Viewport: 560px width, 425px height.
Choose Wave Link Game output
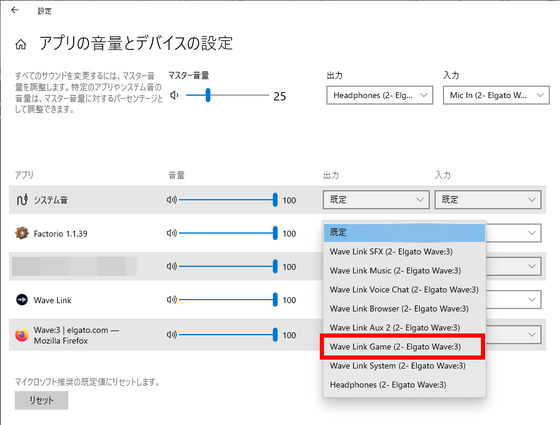tap(402, 346)
